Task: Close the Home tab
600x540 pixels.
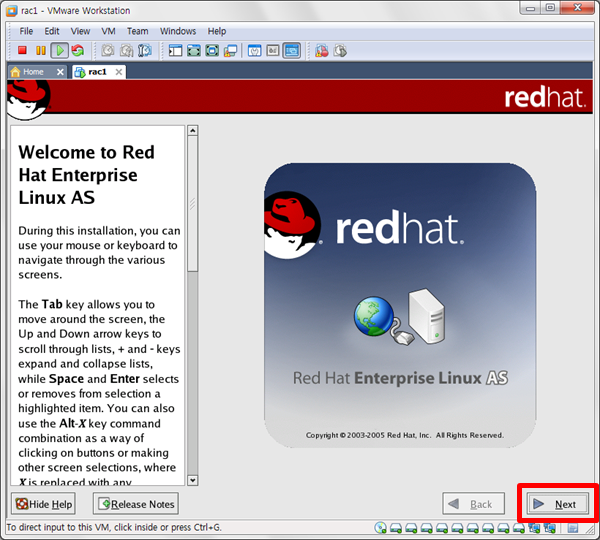Action: tap(60, 72)
